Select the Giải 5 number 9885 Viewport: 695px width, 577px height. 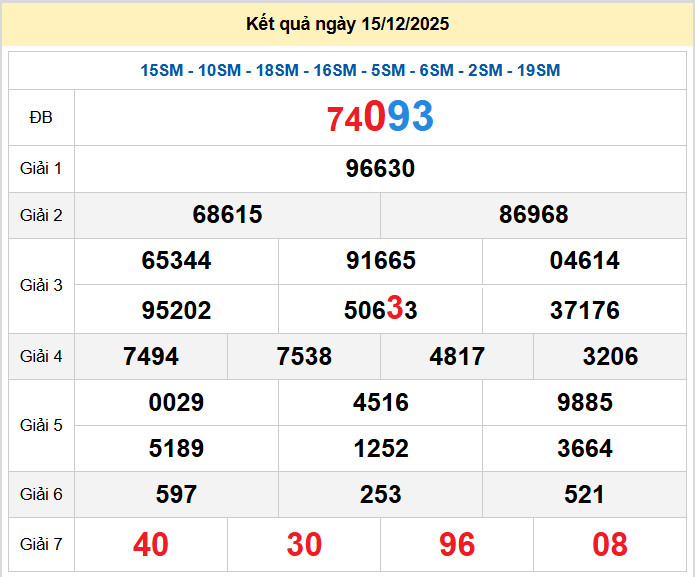coord(584,402)
